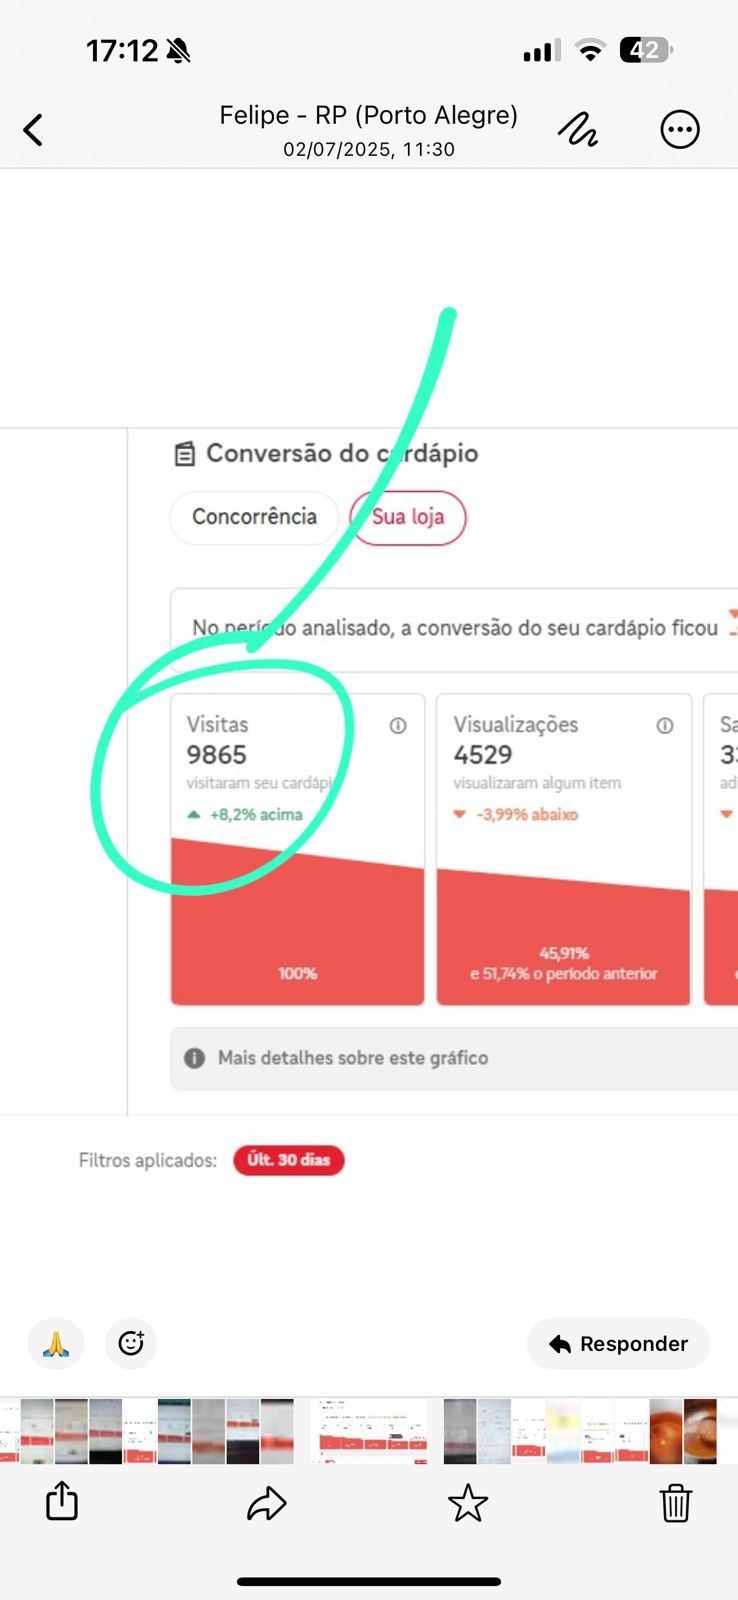Tap the Responder button

pyautogui.click(x=619, y=1344)
